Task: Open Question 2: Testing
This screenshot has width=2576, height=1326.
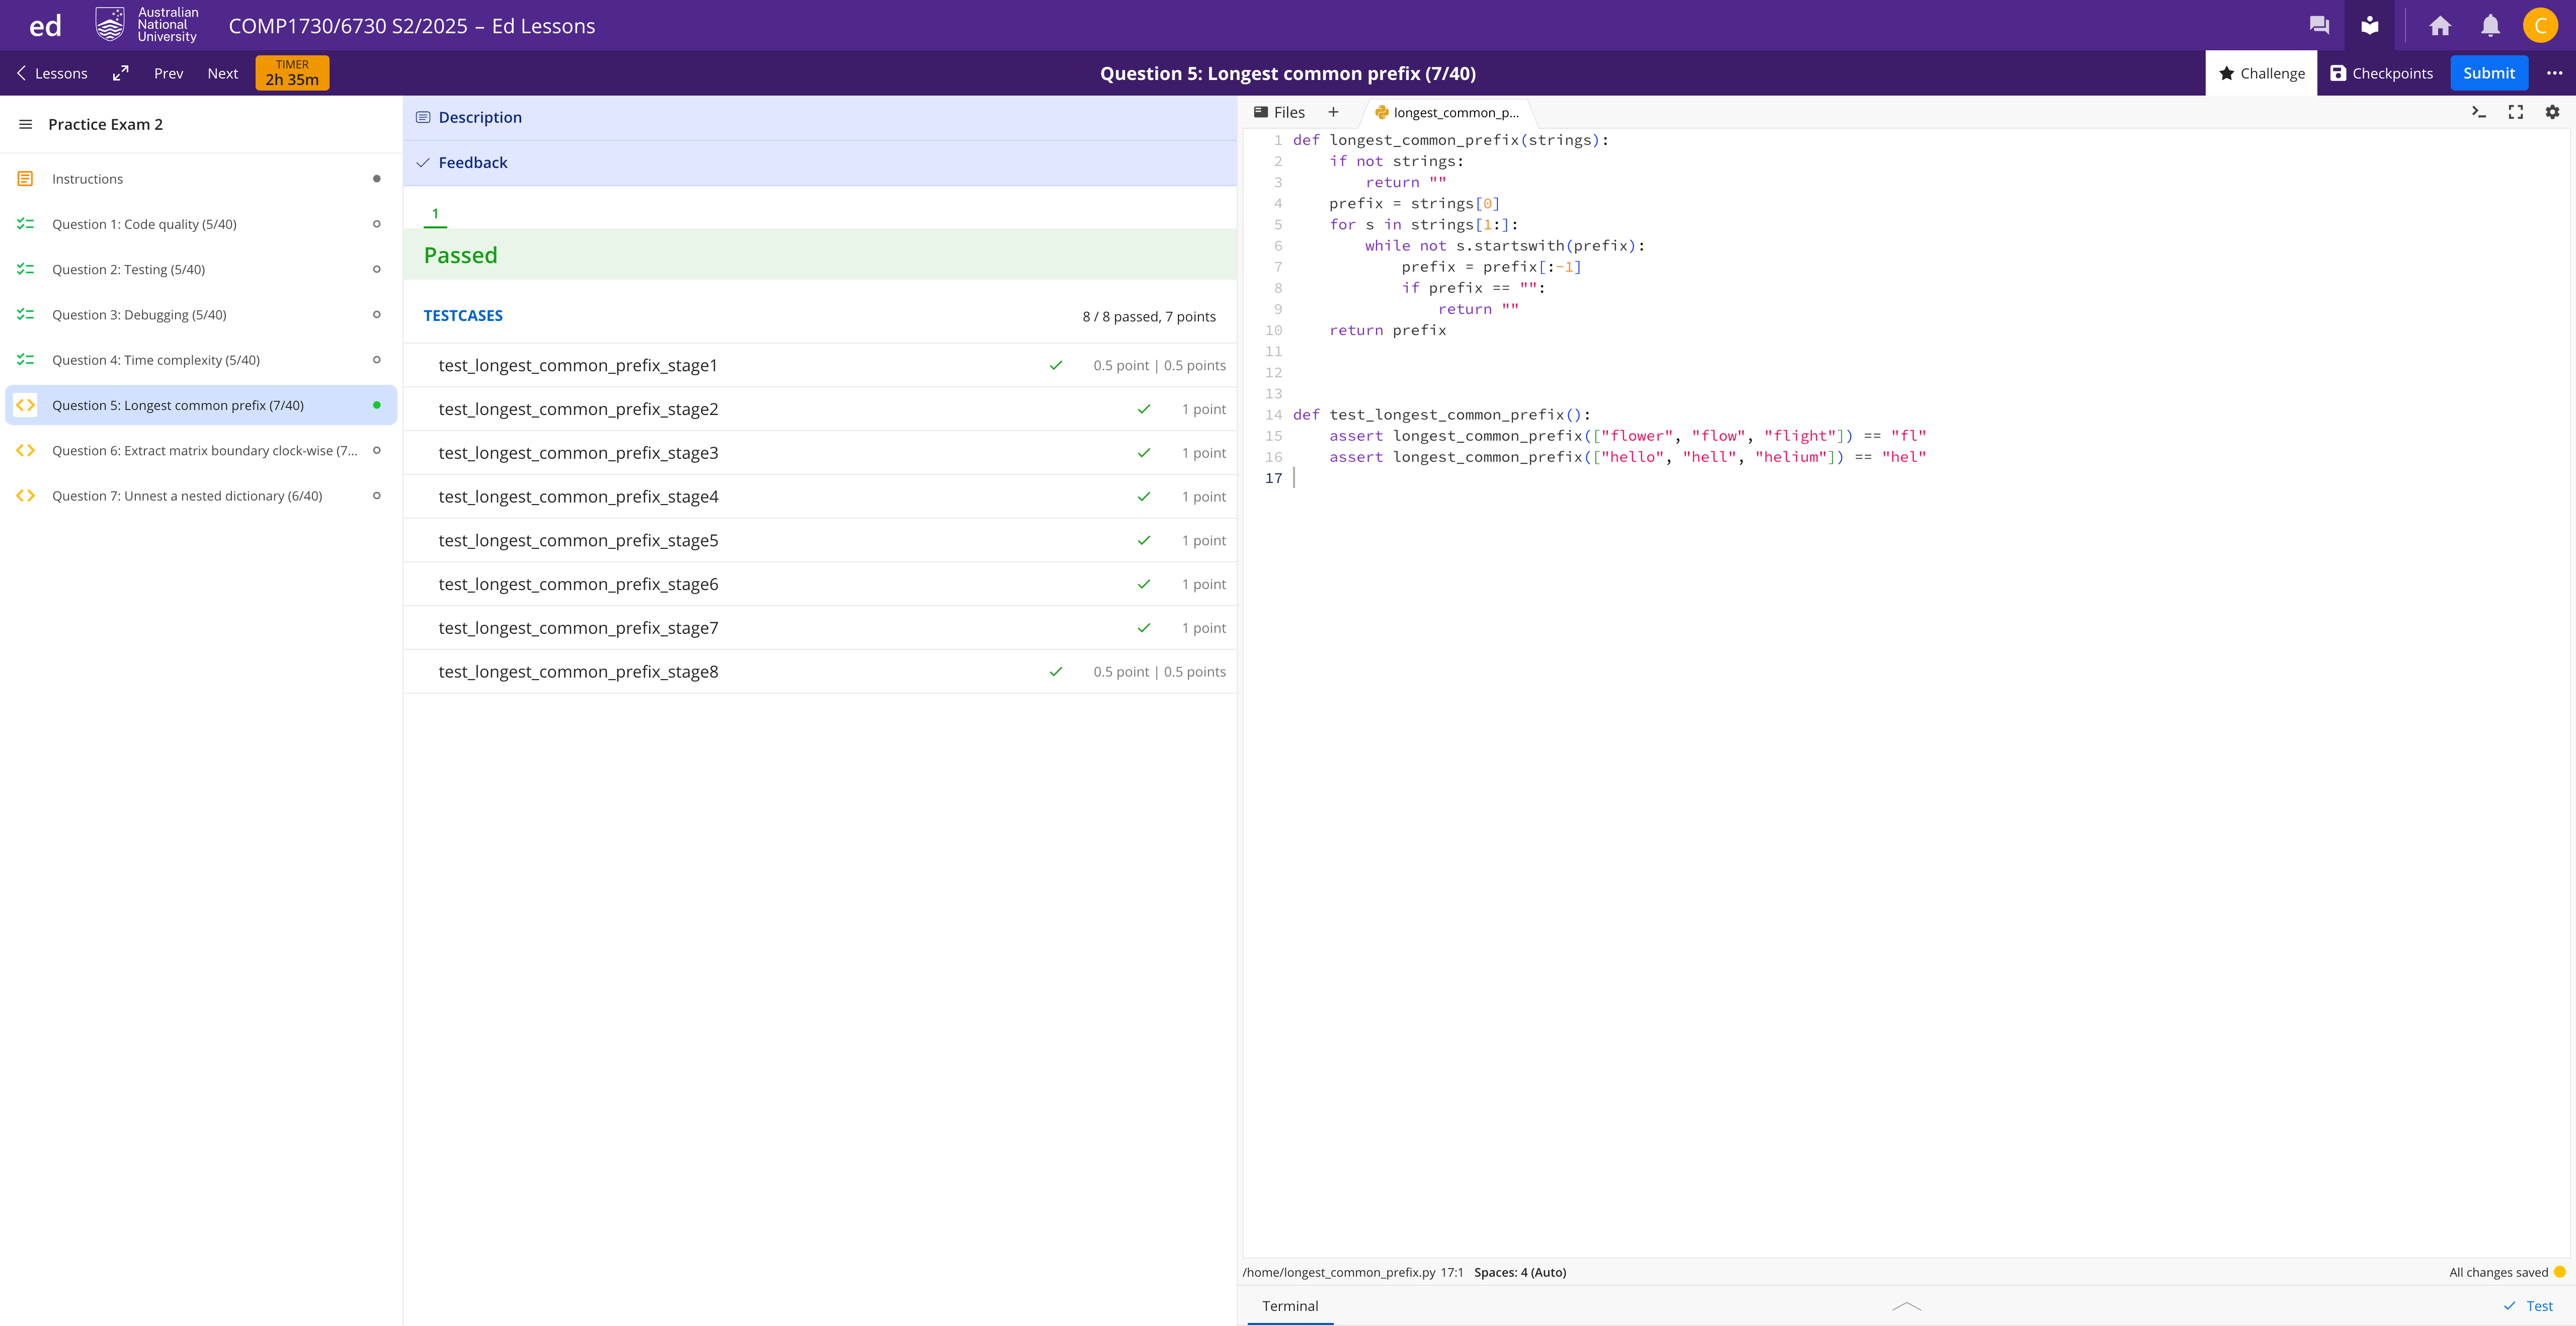Action: point(200,269)
